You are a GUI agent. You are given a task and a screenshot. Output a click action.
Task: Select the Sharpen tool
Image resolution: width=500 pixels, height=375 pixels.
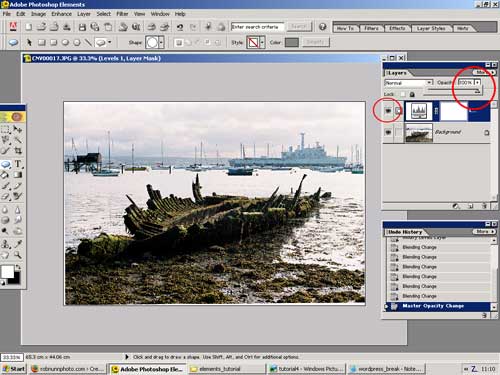(18, 210)
